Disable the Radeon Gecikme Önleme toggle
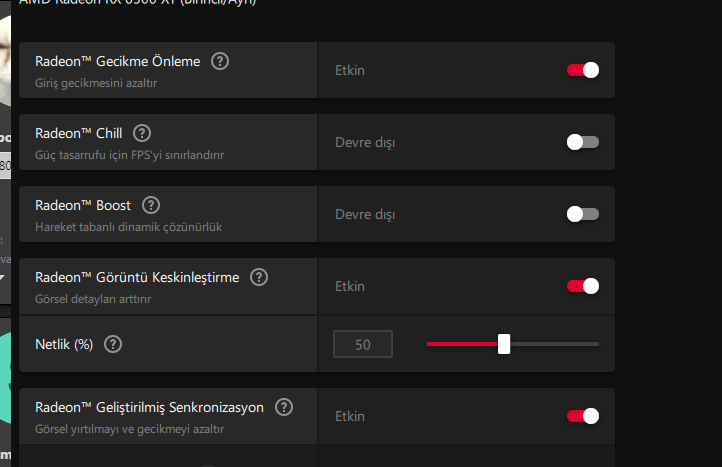Image resolution: width=722 pixels, height=467 pixels. point(583,70)
